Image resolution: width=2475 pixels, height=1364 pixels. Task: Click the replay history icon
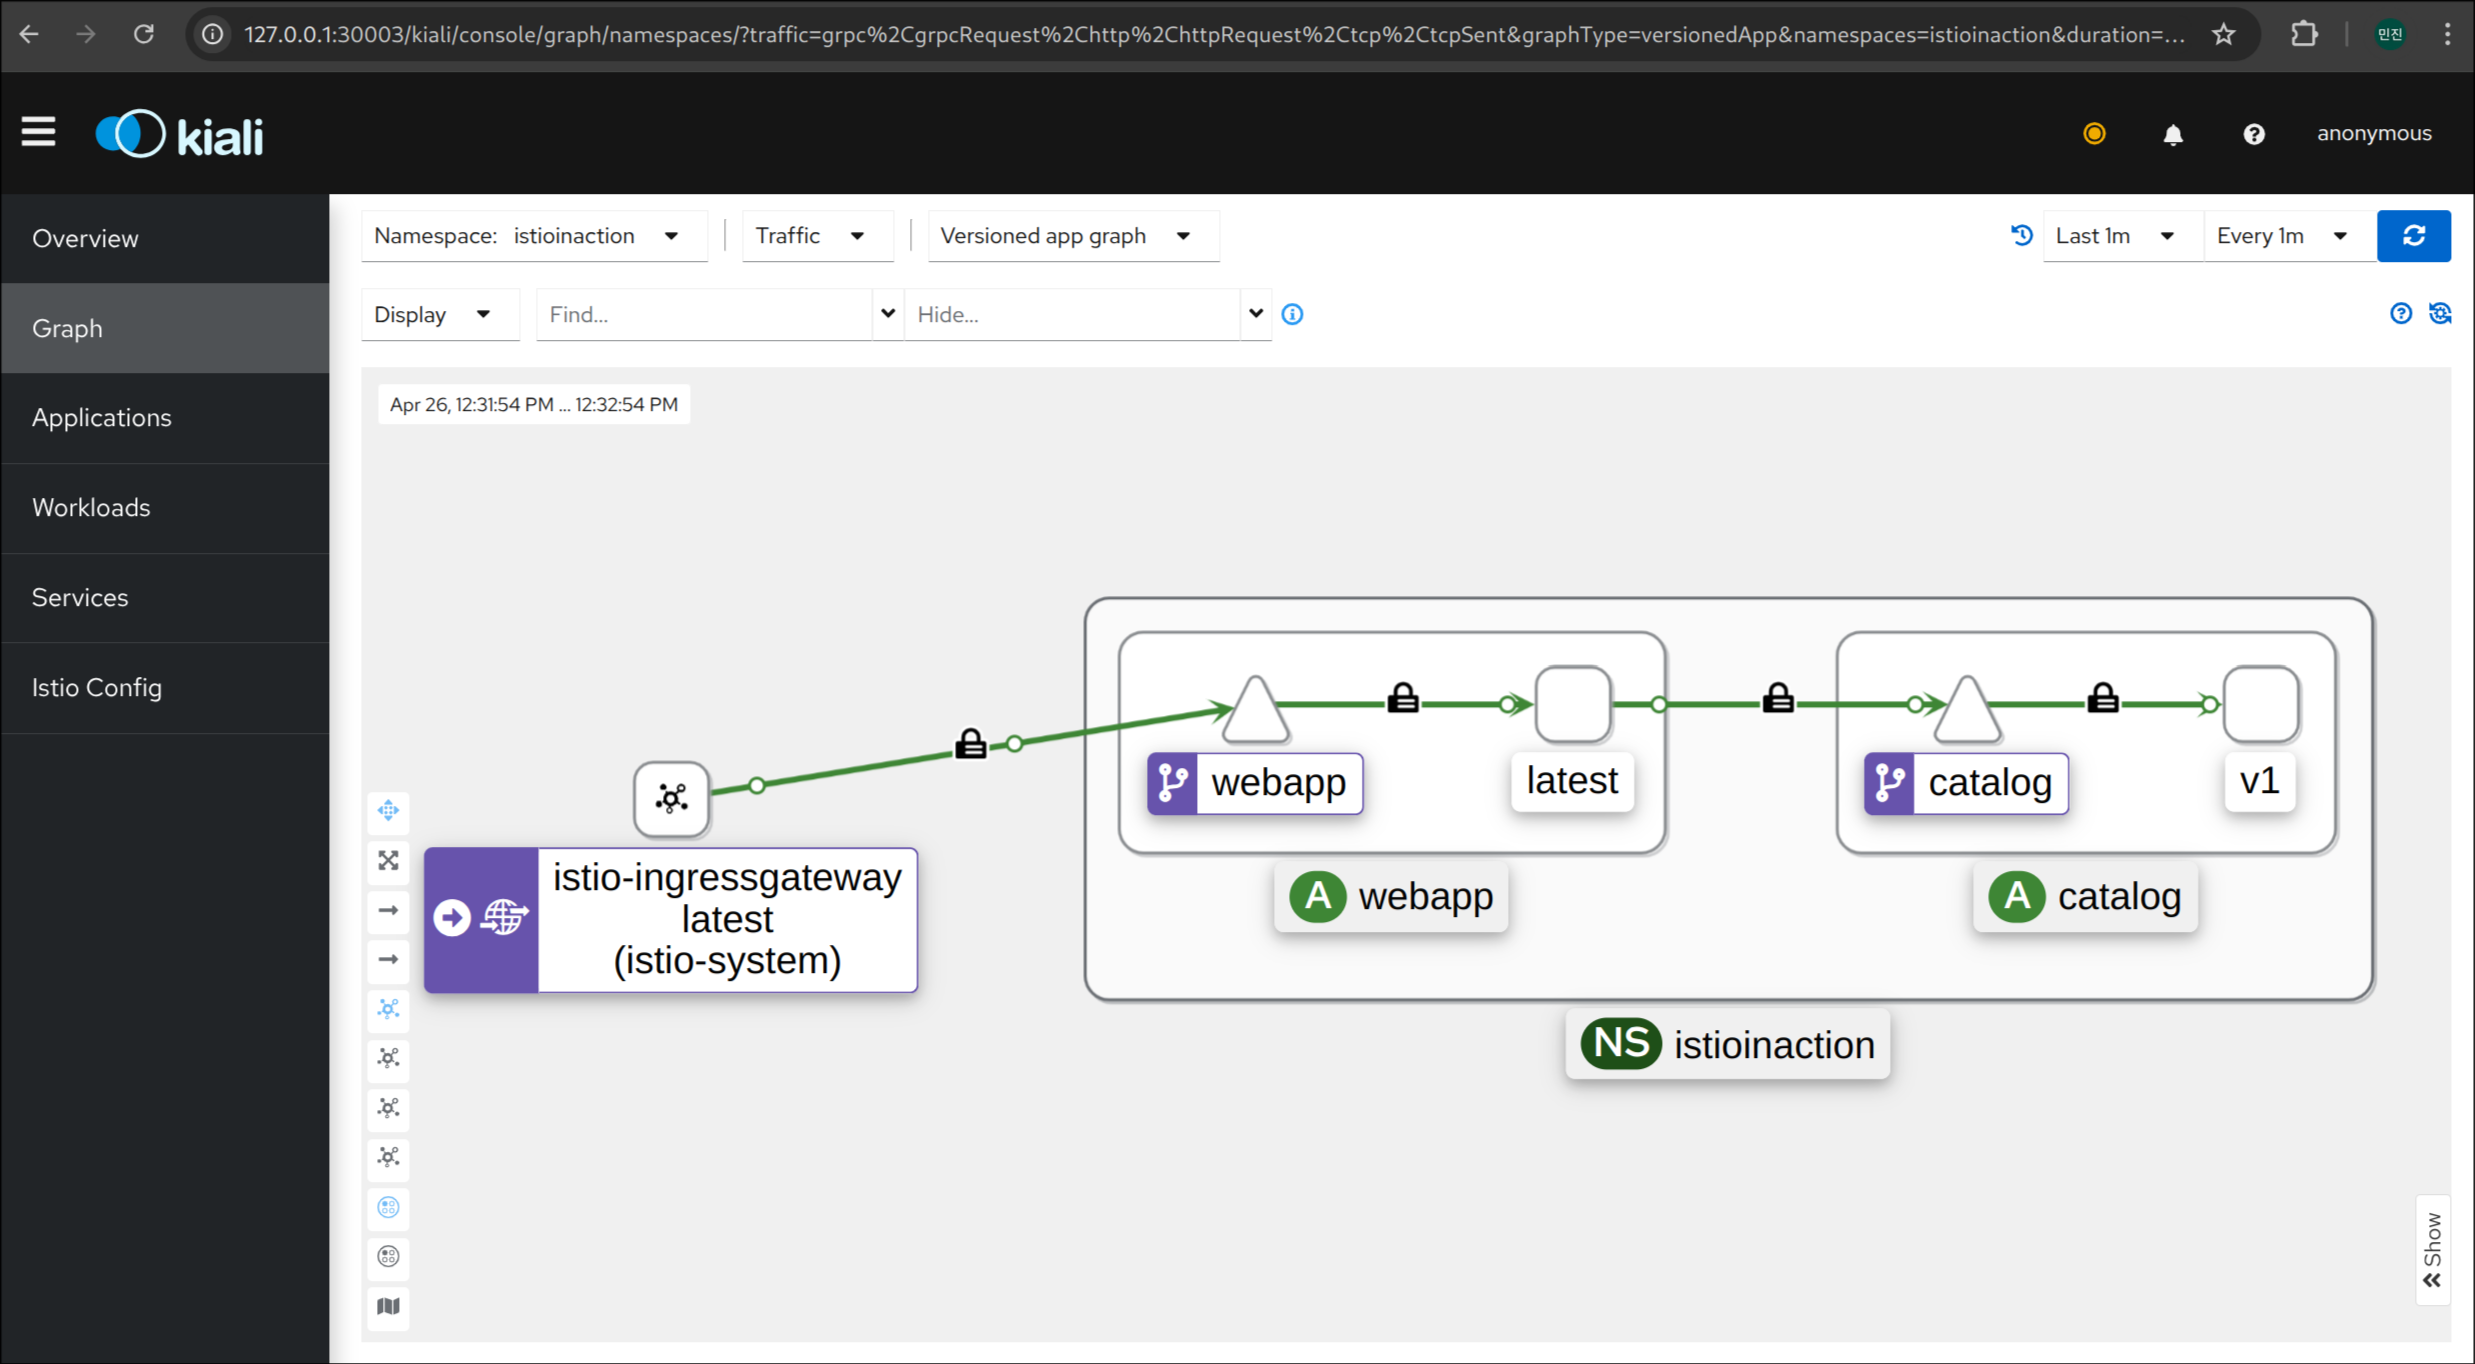pos(2021,235)
